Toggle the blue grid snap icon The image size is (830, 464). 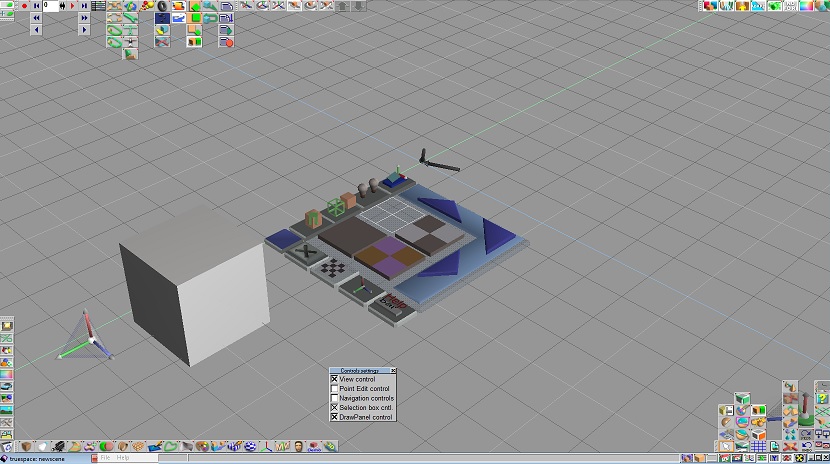(758, 446)
